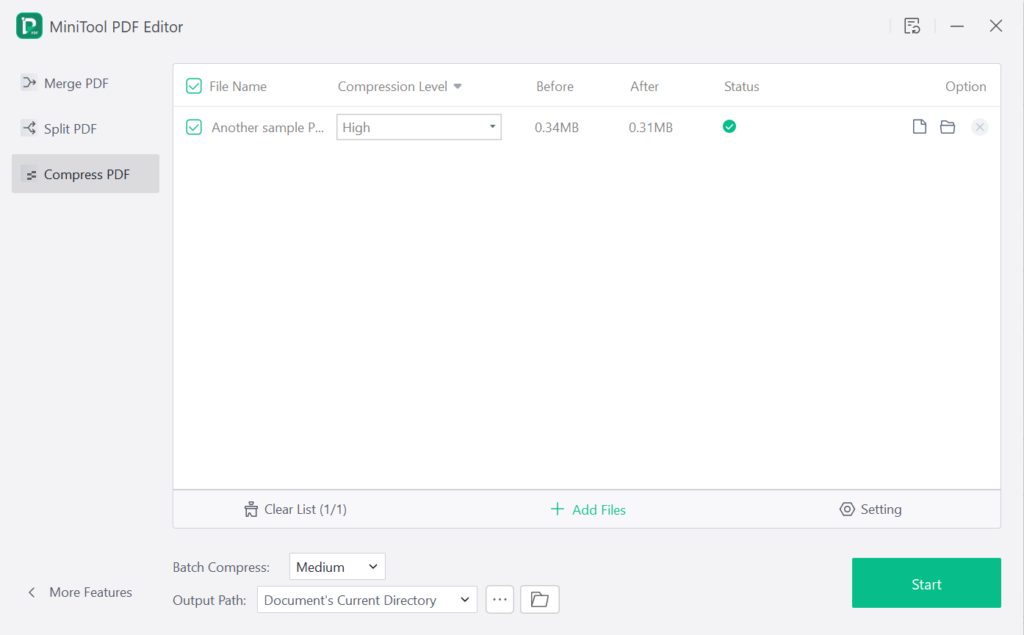Click the Status column header

(742, 86)
